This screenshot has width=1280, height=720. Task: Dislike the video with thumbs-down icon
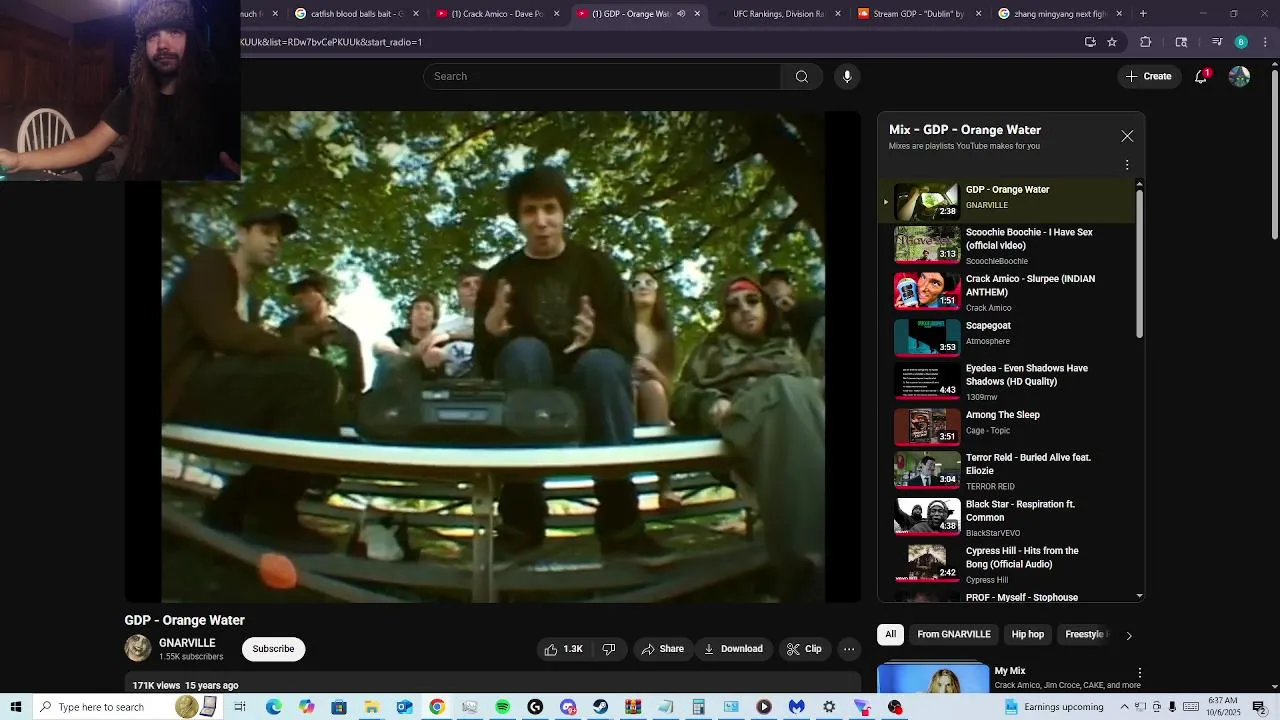[609, 649]
